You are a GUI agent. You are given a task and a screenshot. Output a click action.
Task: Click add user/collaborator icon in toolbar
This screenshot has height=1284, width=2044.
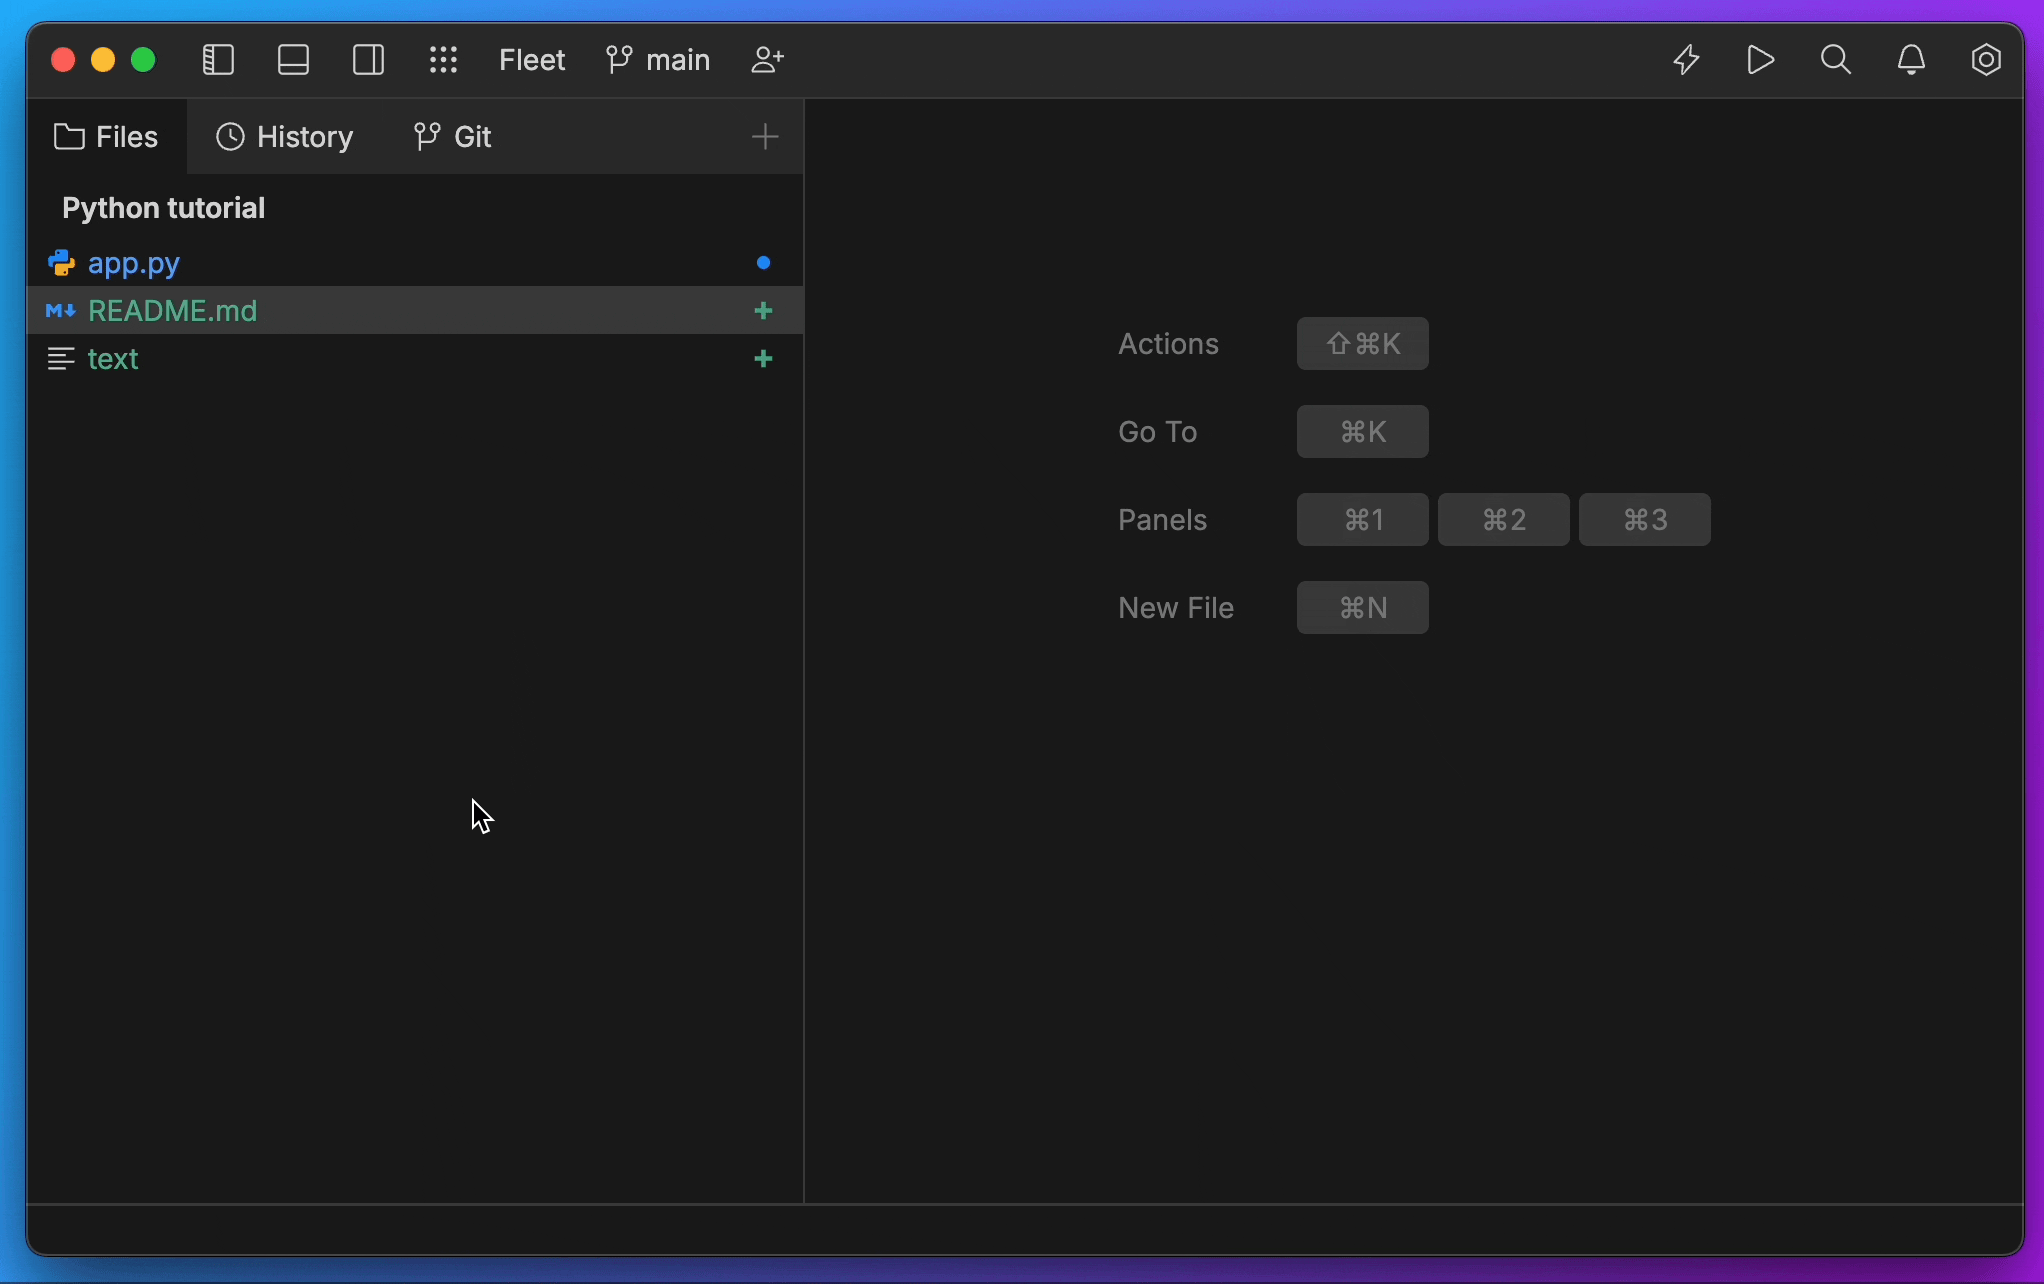pos(766,59)
